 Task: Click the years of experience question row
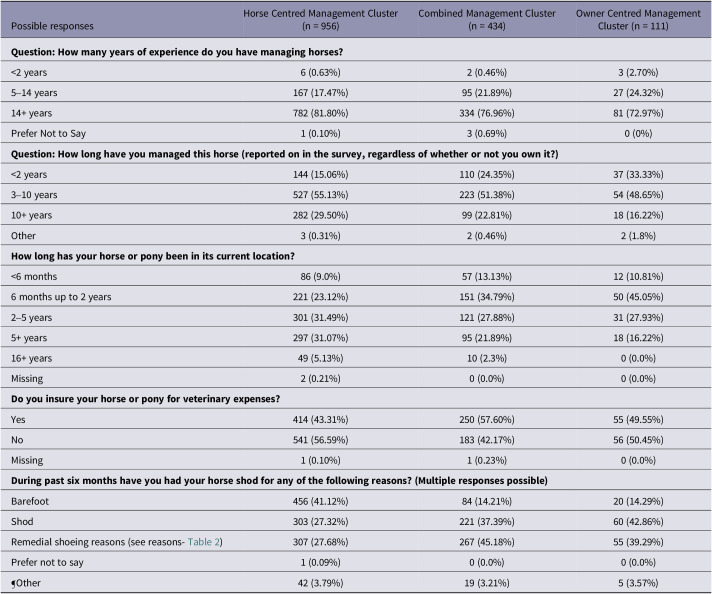pyautogui.click(x=356, y=52)
